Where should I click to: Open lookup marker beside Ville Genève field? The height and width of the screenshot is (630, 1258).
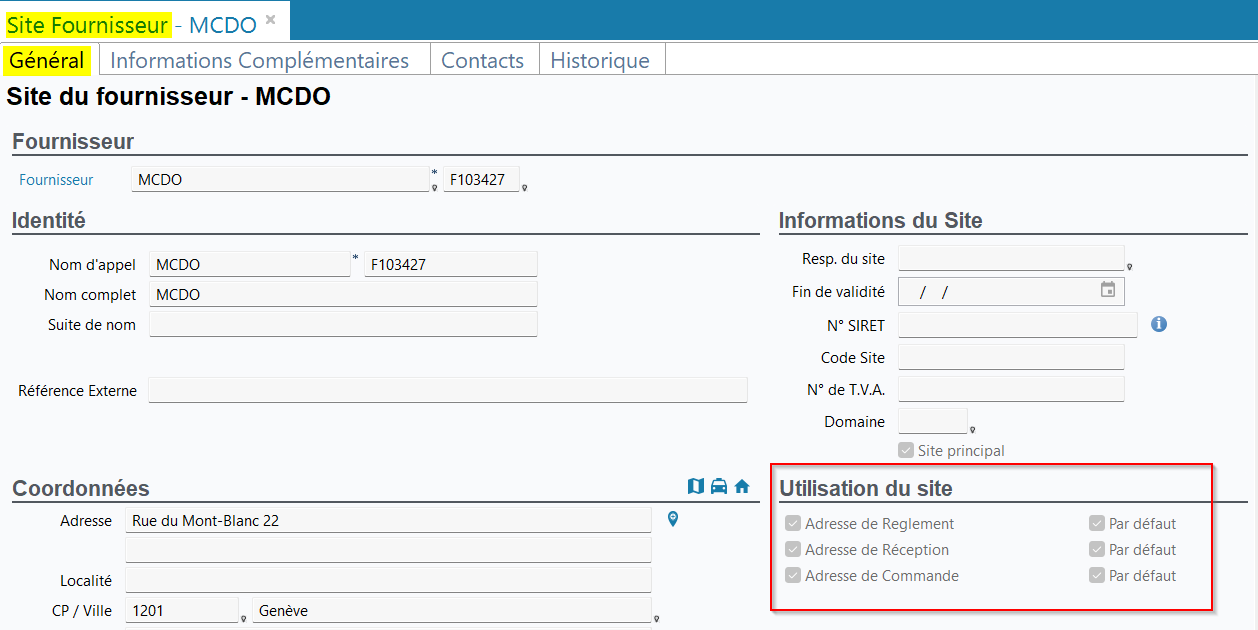pyautogui.click(x=656, y=619)
